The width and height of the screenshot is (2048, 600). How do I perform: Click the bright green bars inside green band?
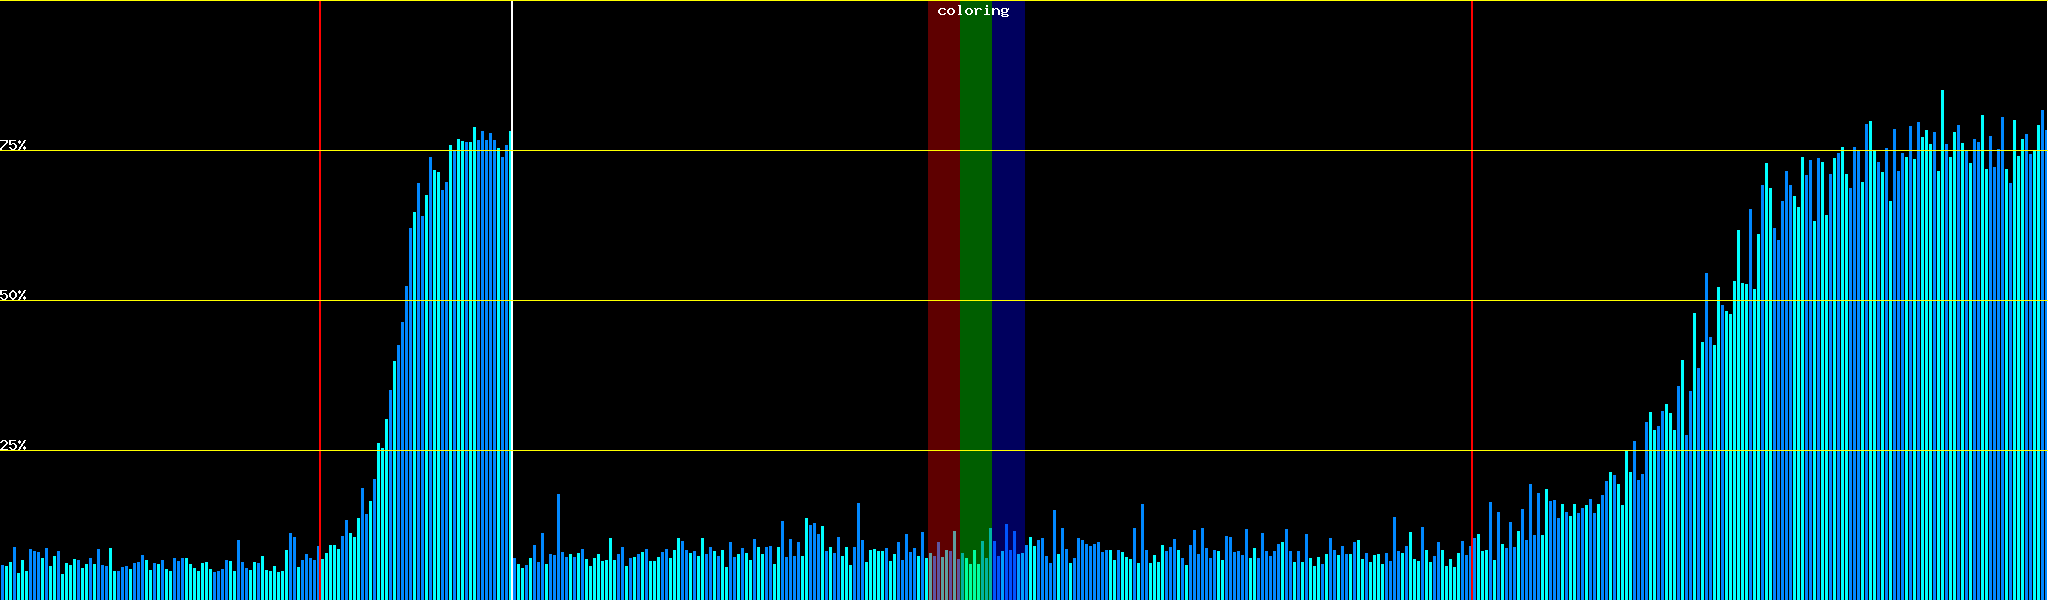(x=974, y=578)
